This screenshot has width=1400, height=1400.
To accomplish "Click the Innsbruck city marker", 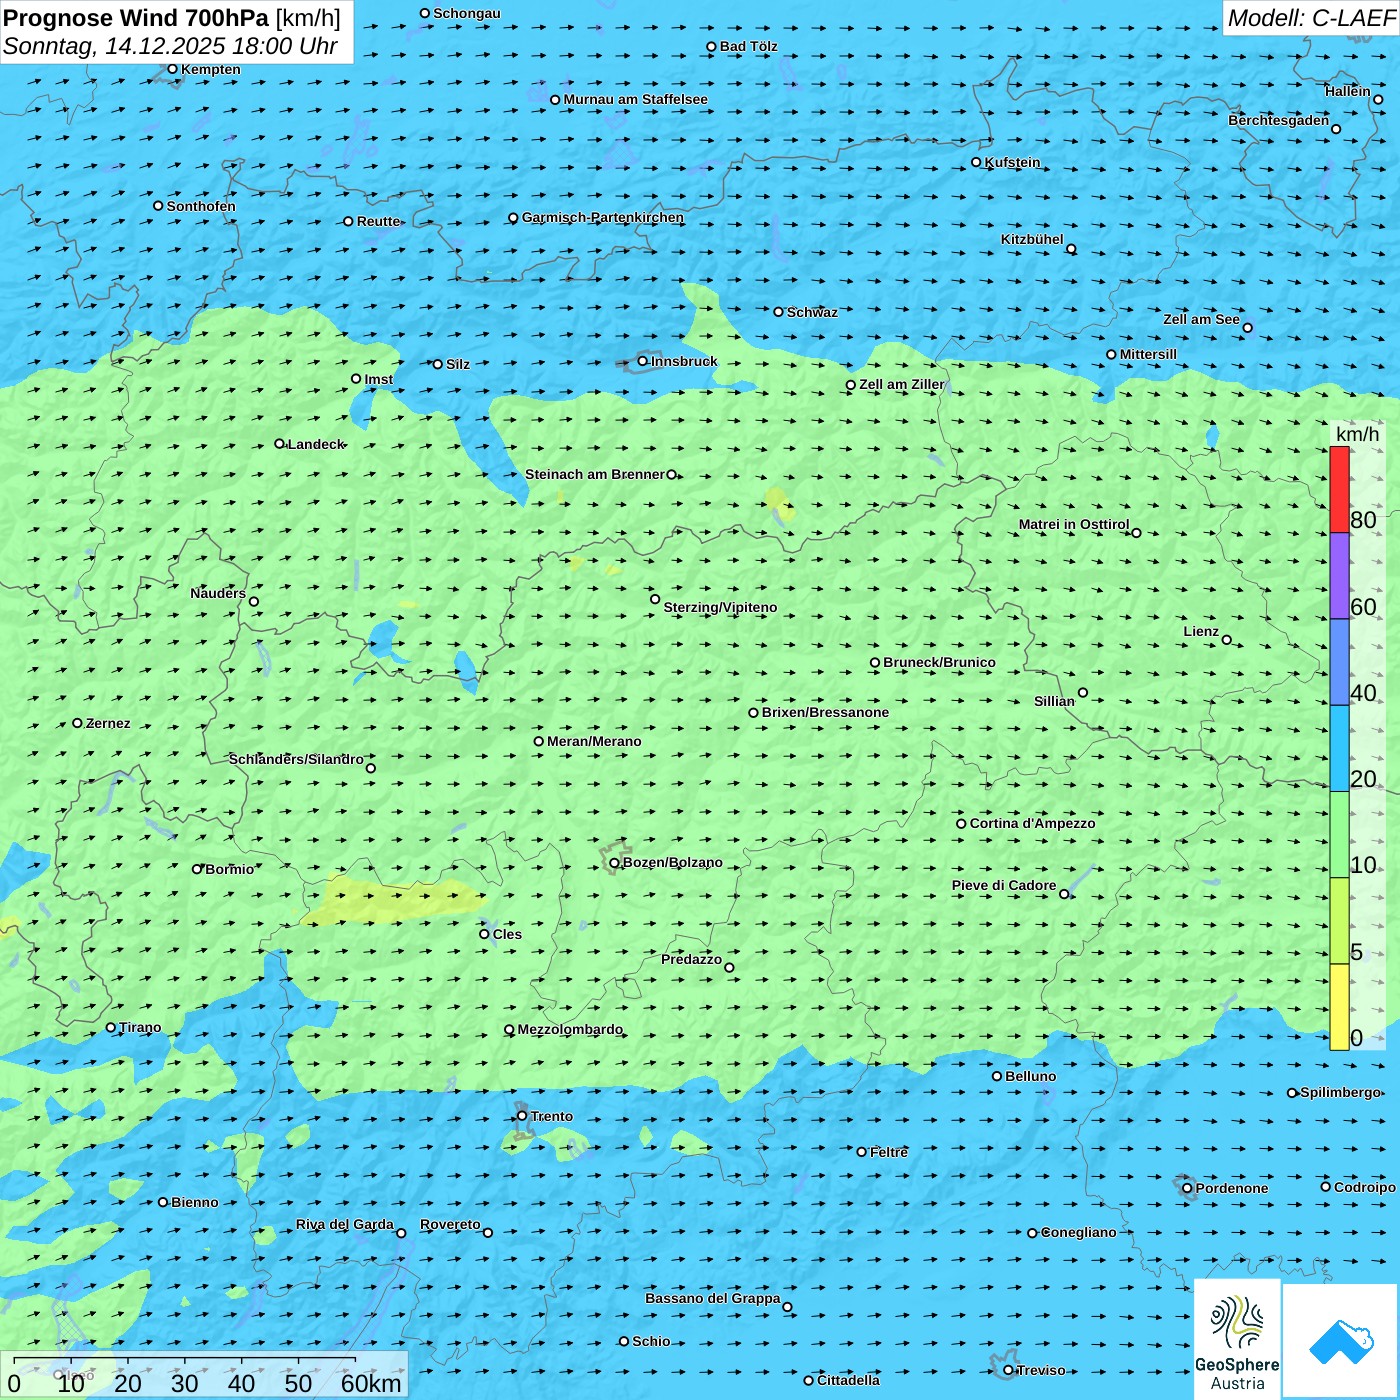I will tap(643, 361).
